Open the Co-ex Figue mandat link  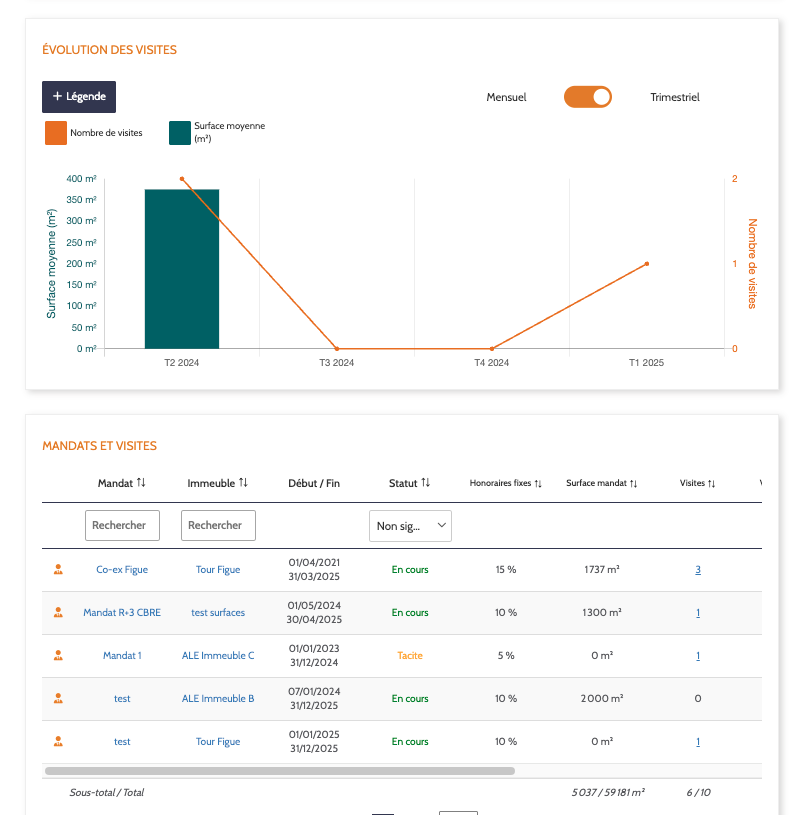coord(122,570)
